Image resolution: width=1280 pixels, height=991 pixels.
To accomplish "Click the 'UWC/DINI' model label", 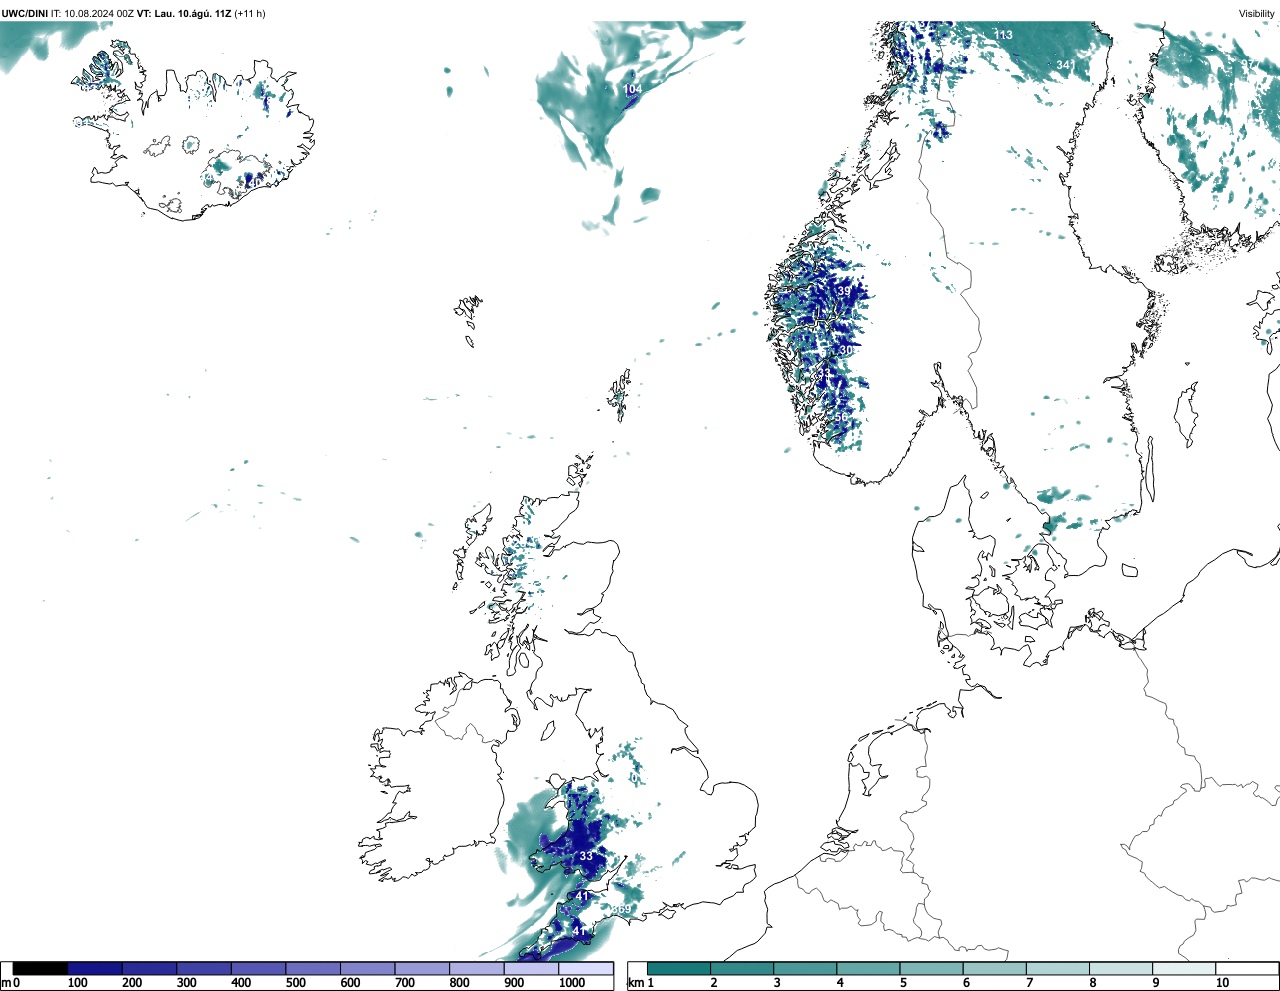I will (x=25, y=13).
